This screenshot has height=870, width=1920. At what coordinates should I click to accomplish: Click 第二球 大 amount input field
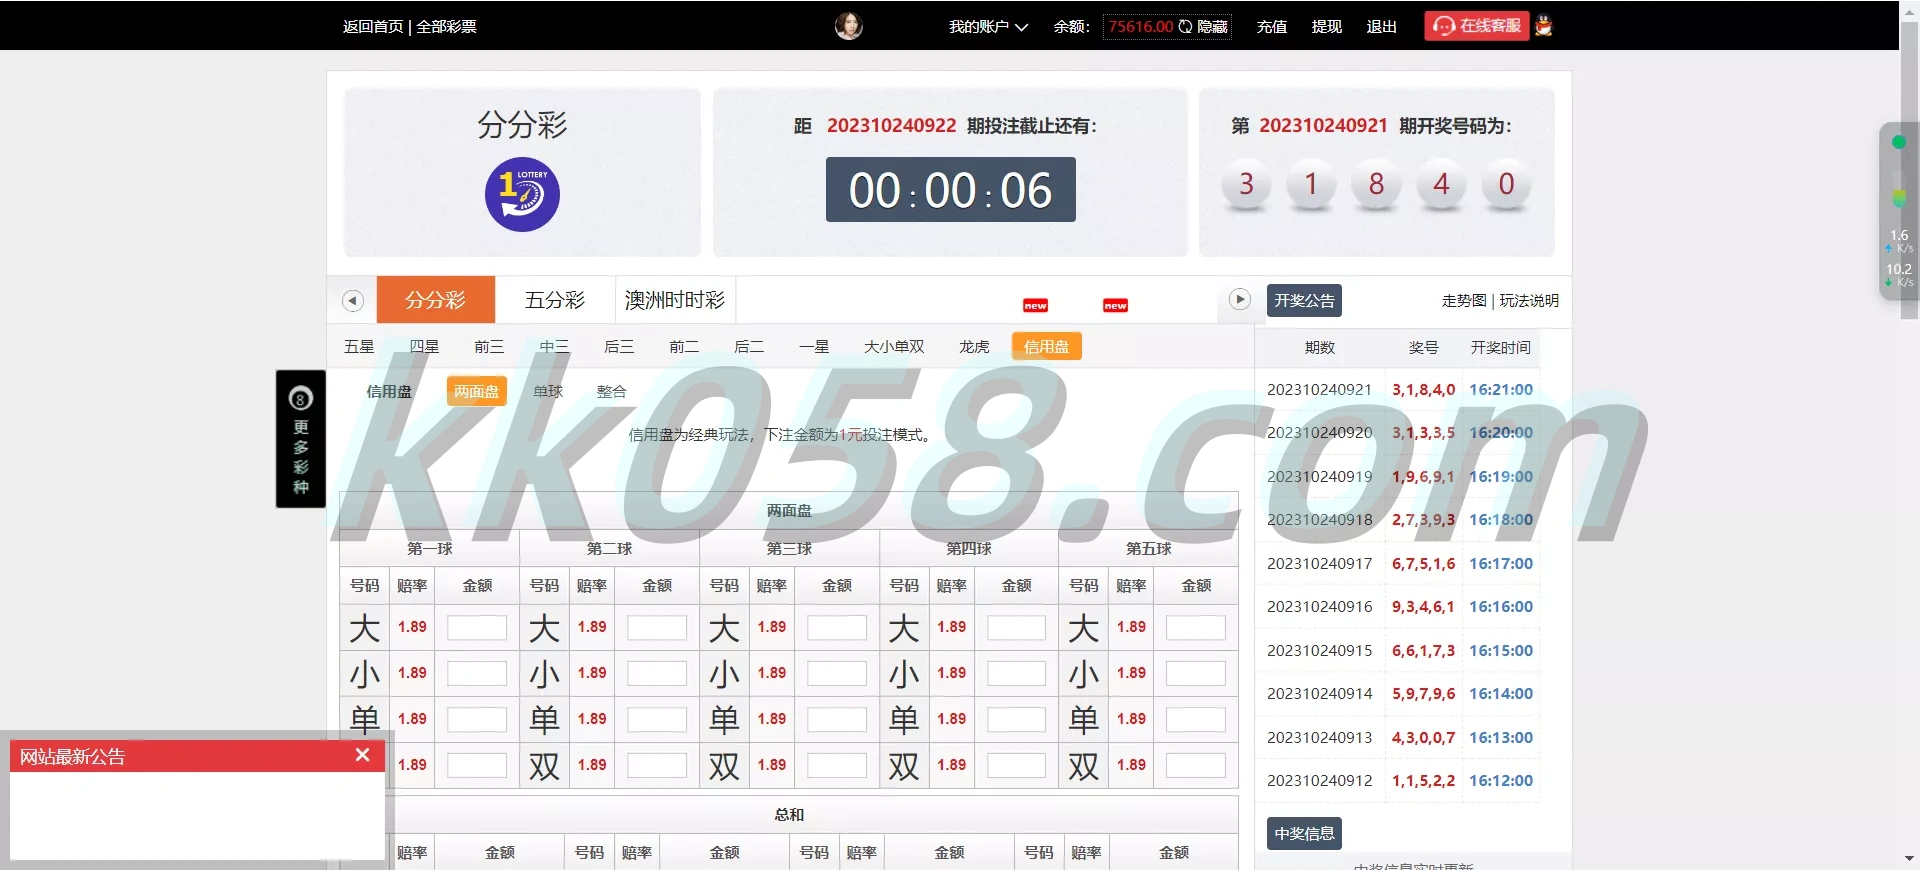tap(657, 627)
